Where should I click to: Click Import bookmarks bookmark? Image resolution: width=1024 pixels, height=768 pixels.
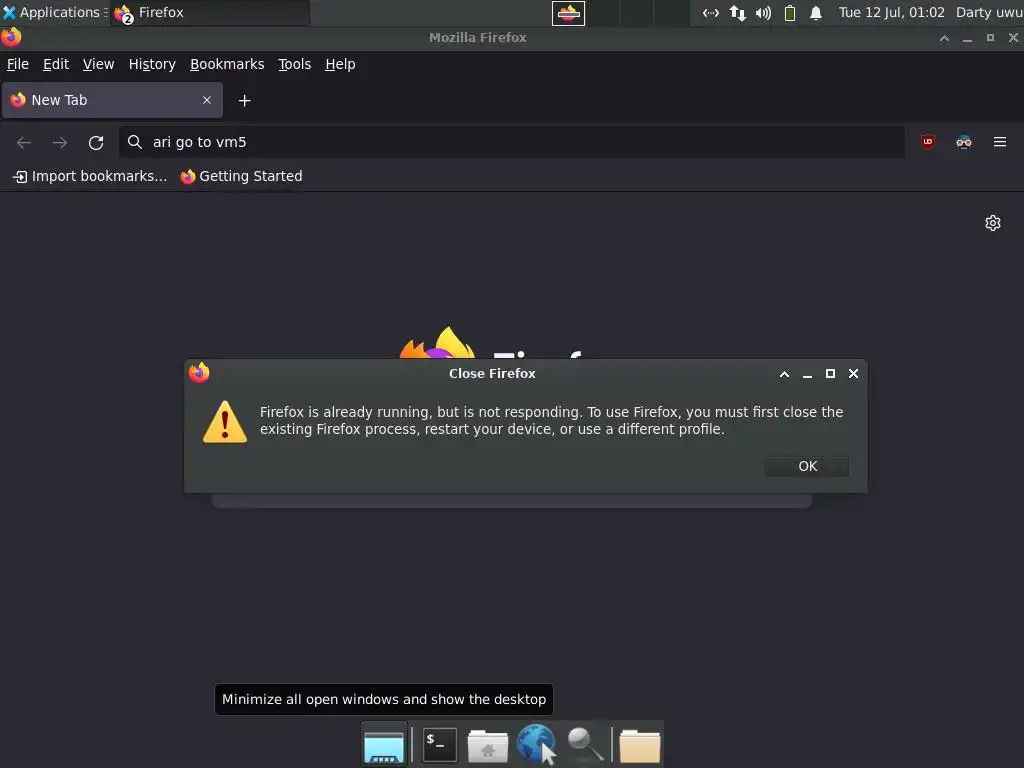point(90,176)
